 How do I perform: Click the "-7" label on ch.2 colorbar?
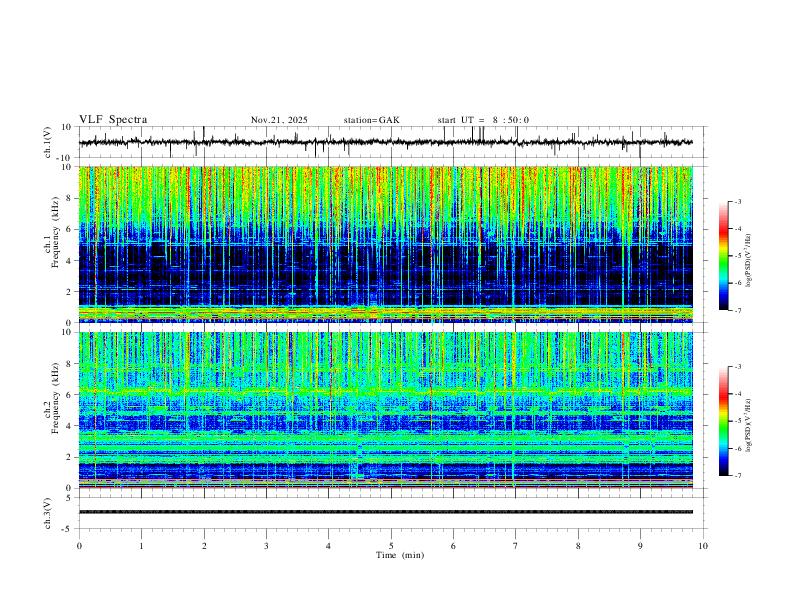click(x=738, y=476)
